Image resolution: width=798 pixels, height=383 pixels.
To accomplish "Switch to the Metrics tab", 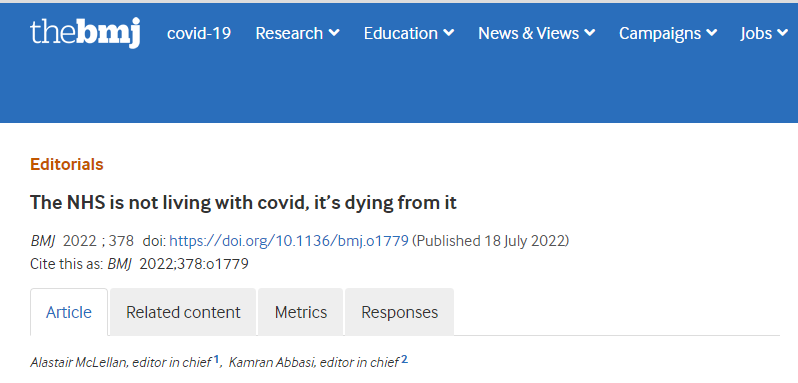I will (301, 312).
